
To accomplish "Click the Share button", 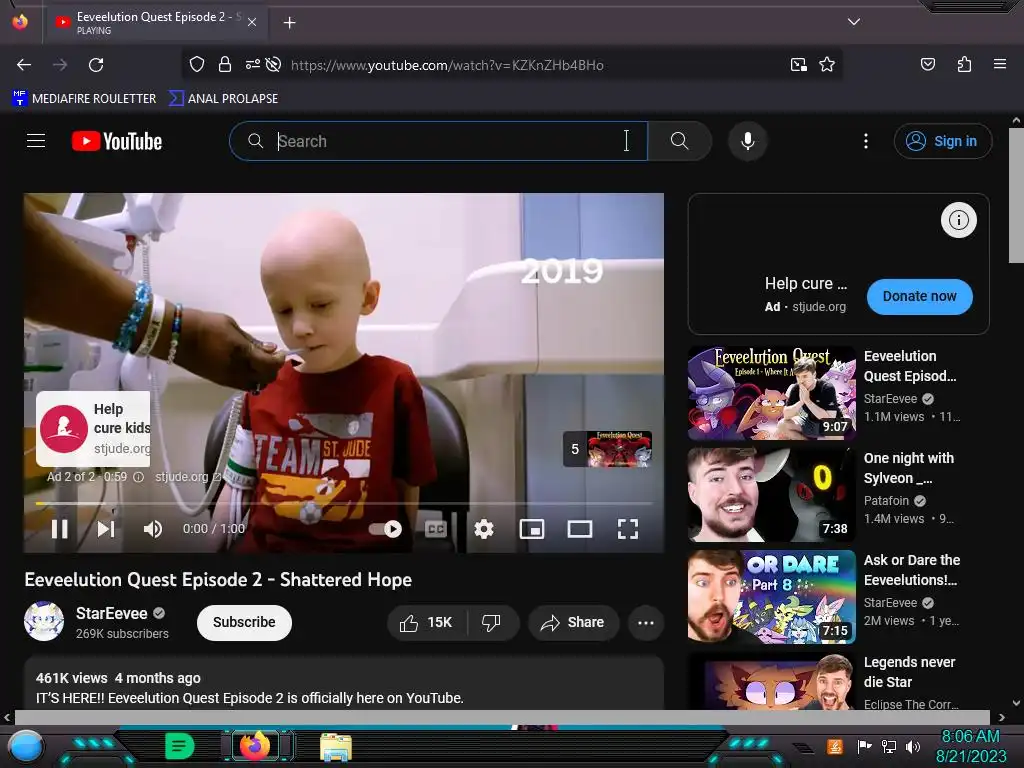I will coord(573,623).
